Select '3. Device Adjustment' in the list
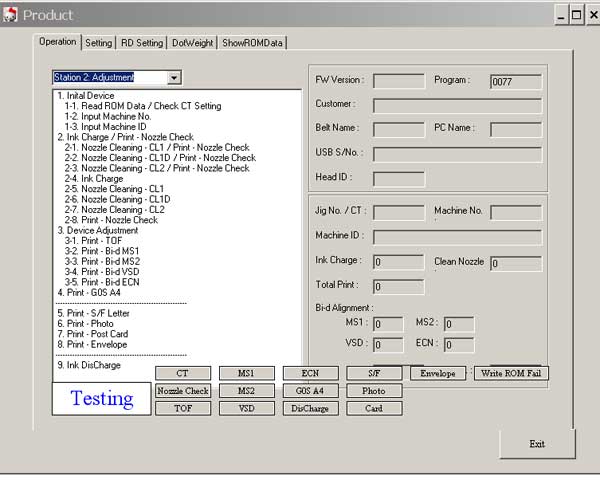 point(98,230)
